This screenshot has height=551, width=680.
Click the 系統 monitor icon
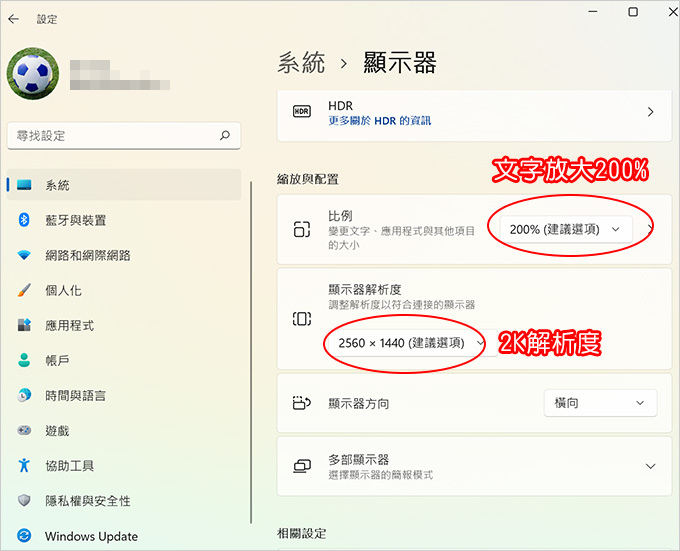[x=24, y=185]
